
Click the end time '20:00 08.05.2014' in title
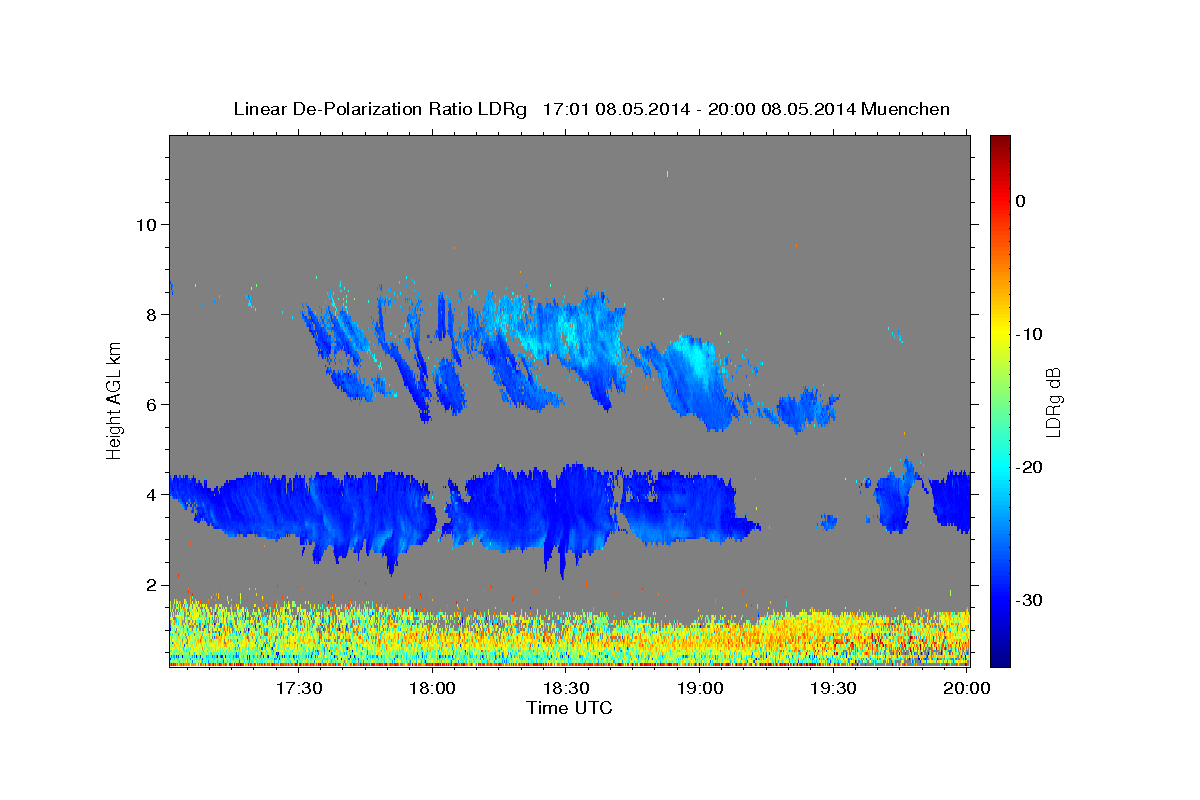pyautogui.click(x=782, y=109)
